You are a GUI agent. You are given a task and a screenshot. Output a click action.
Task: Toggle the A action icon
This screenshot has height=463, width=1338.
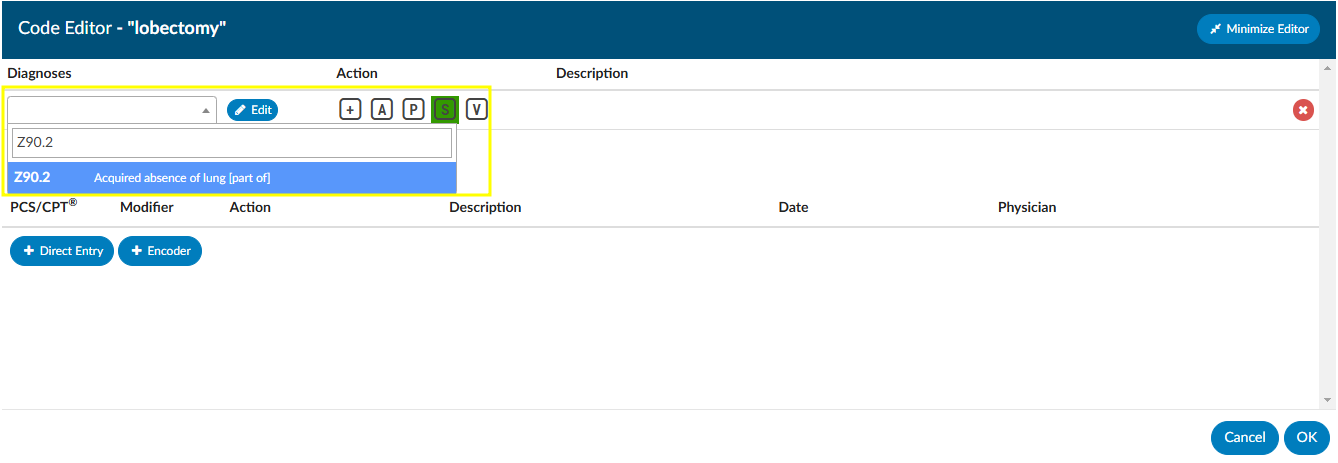pyautogui.click(x=382, y=110)
